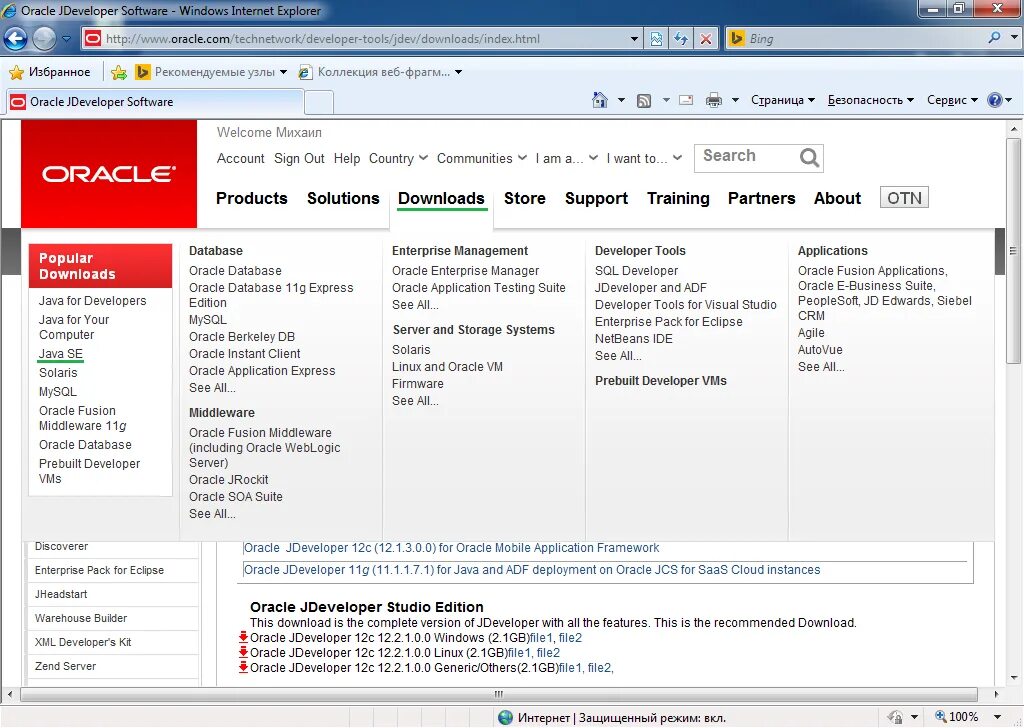Click the red Oracle logo
Screen dimensions: 1024x728
click(109, 174)
